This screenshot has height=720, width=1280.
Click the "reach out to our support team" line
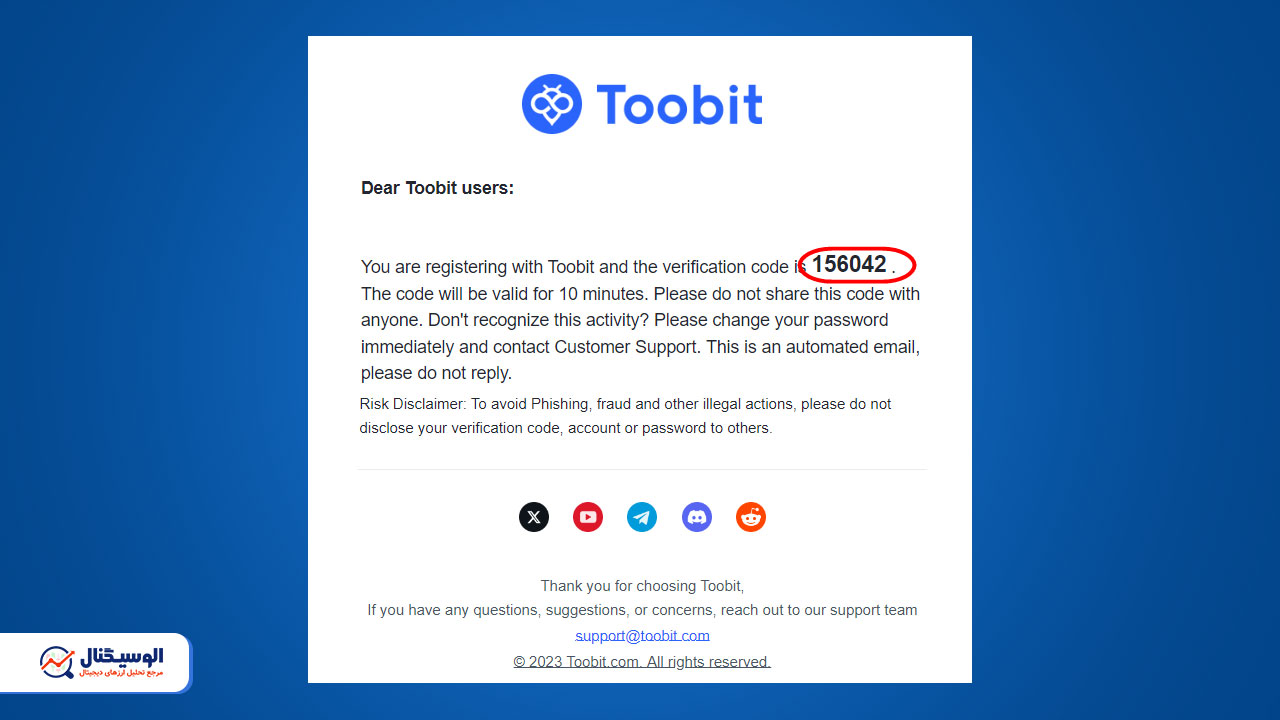642,610
